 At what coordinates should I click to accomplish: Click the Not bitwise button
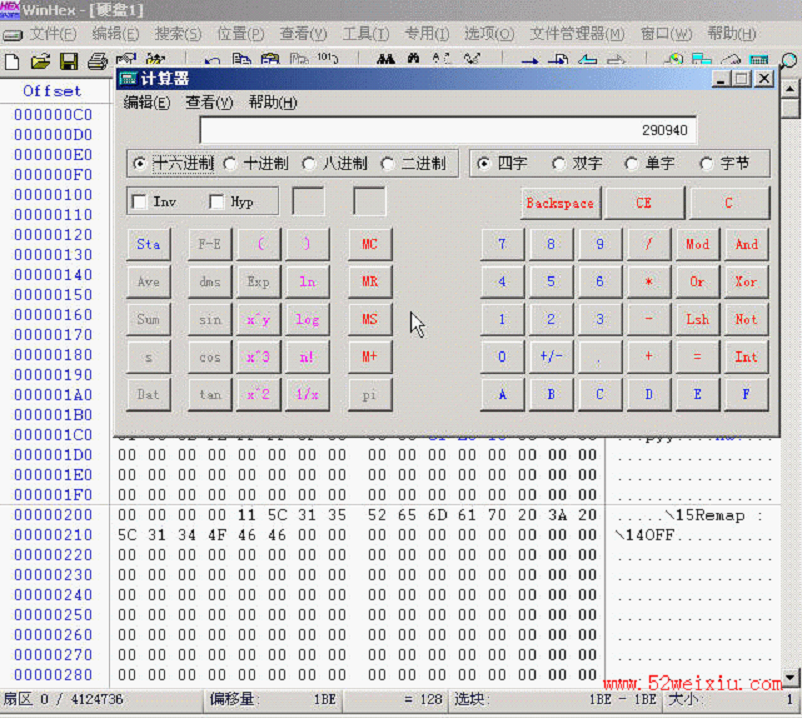click(x=746, y=320)
